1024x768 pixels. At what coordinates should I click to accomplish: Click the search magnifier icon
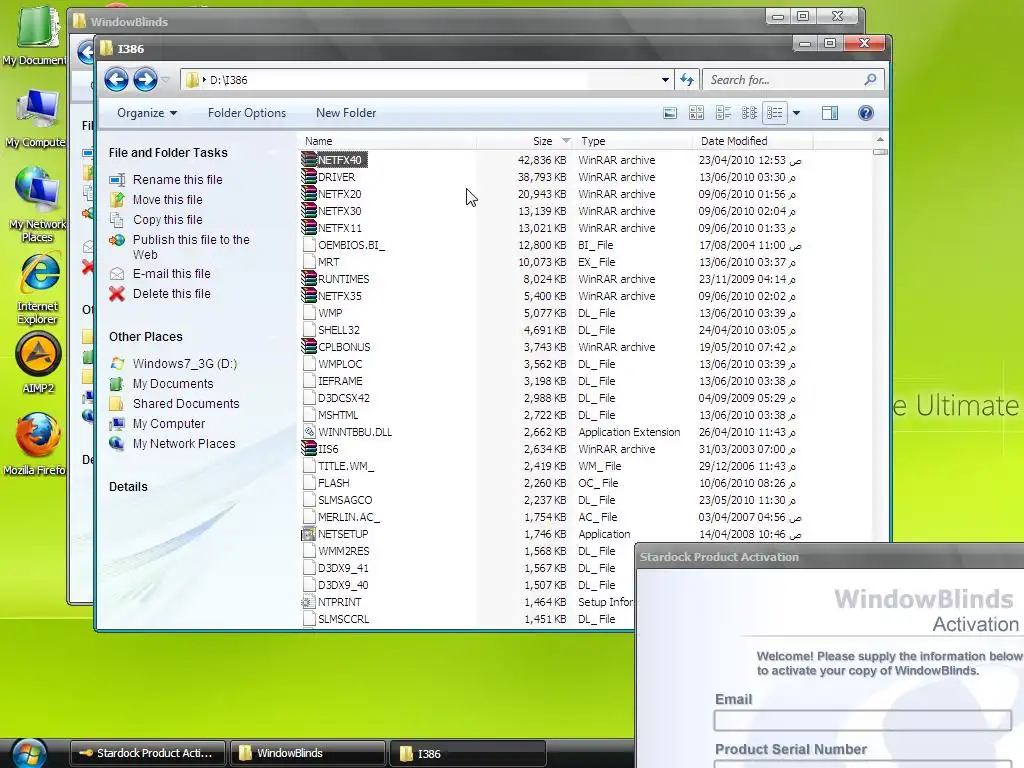click(x=870, y=80)
